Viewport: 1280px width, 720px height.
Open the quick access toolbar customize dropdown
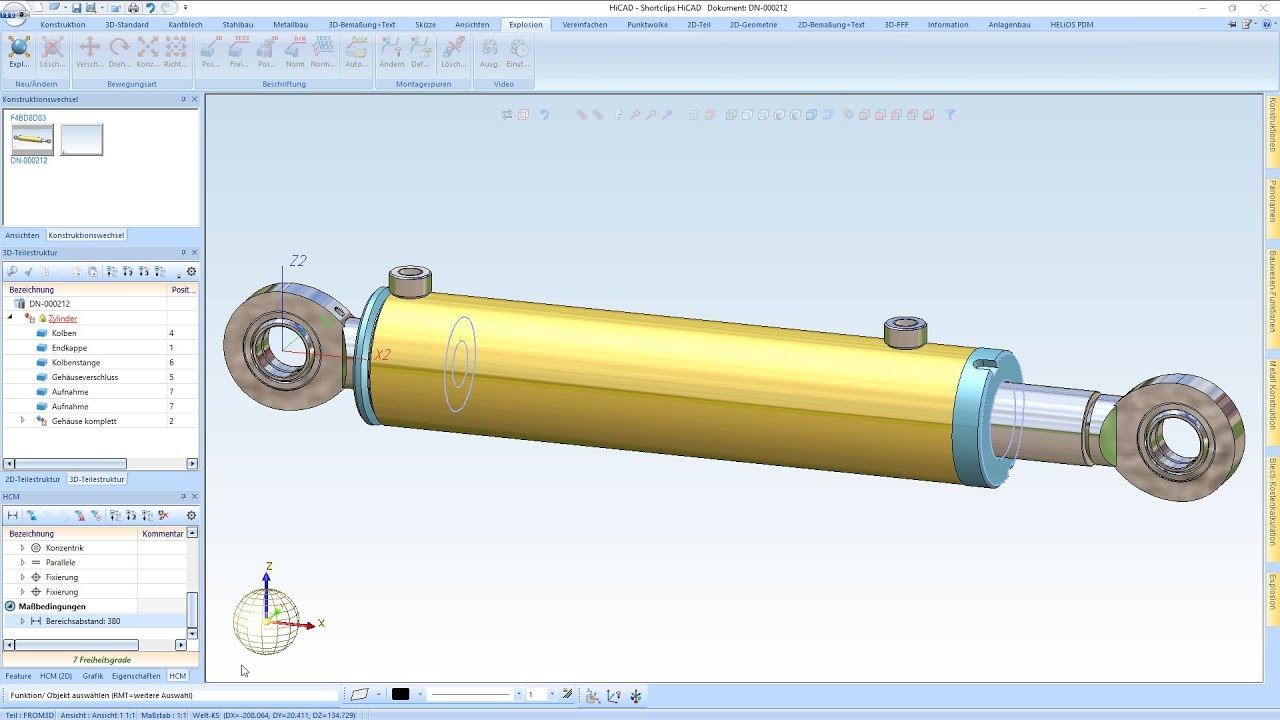pyautogui.click(x=185, y=8)
